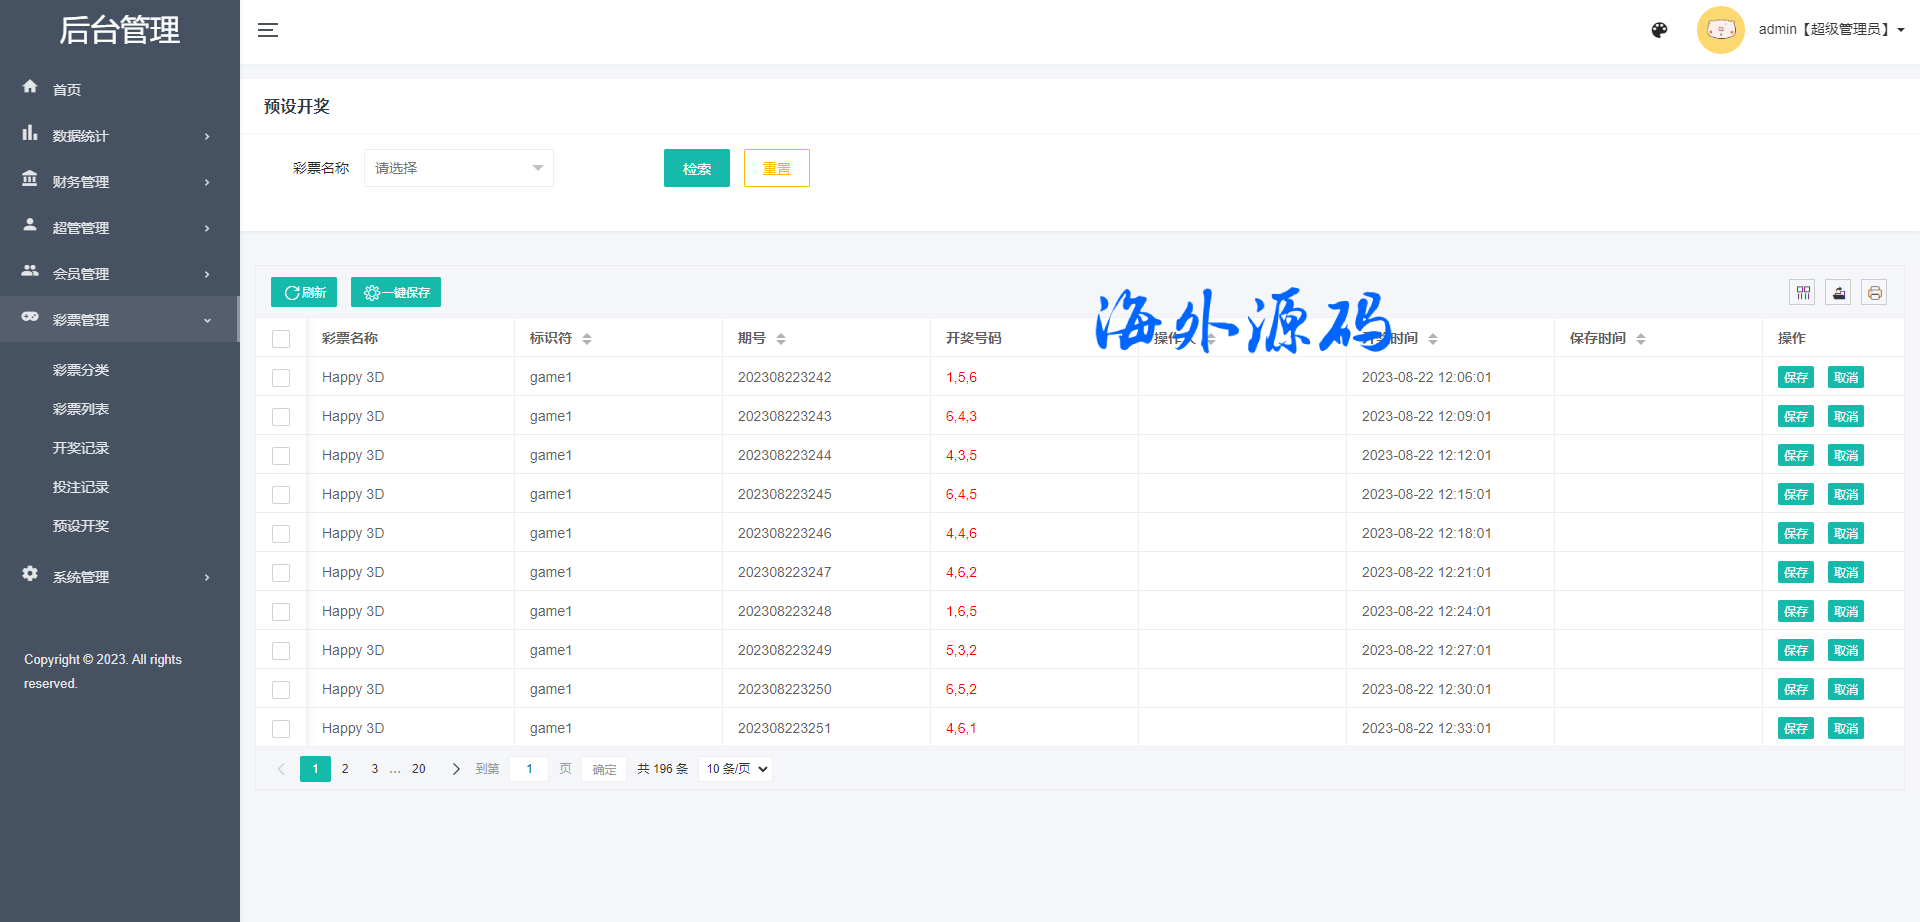
Task: Click the page number jump input field
Action: [529, 769]
